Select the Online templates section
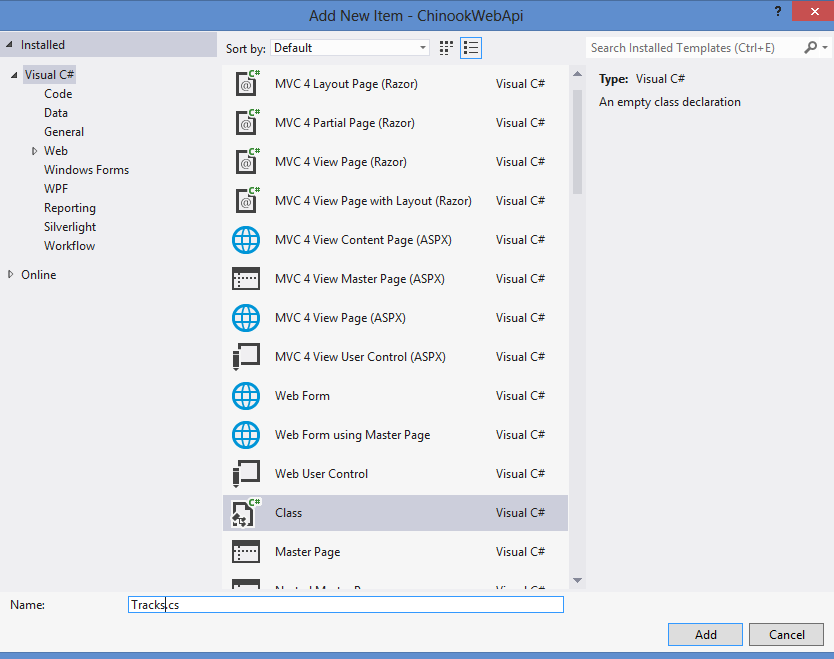 point(39,274)
